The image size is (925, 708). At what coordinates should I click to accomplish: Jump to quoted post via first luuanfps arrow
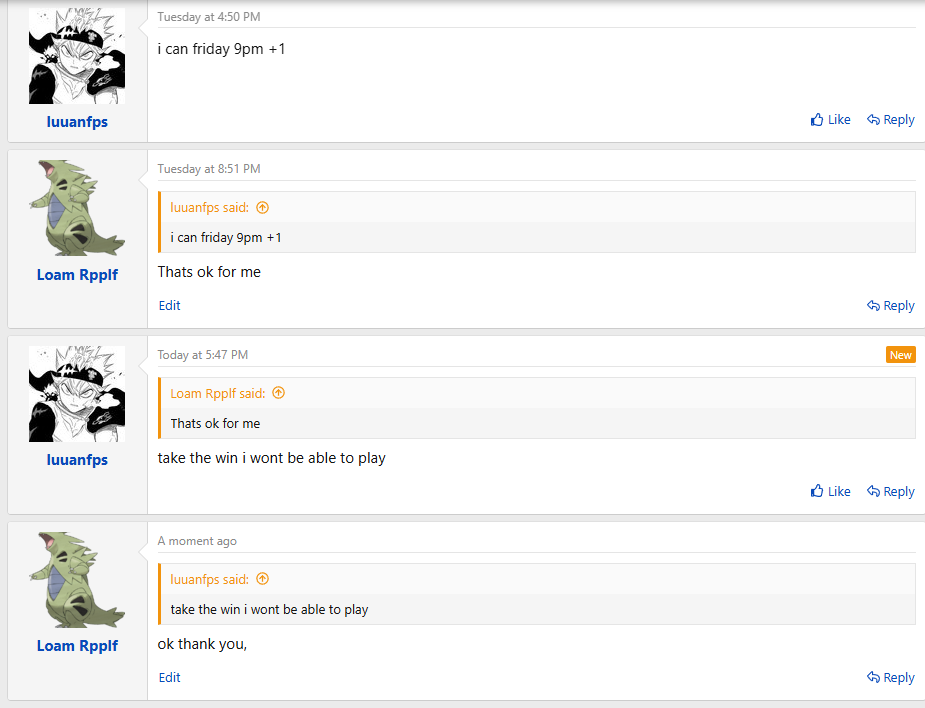coord(262,208)
